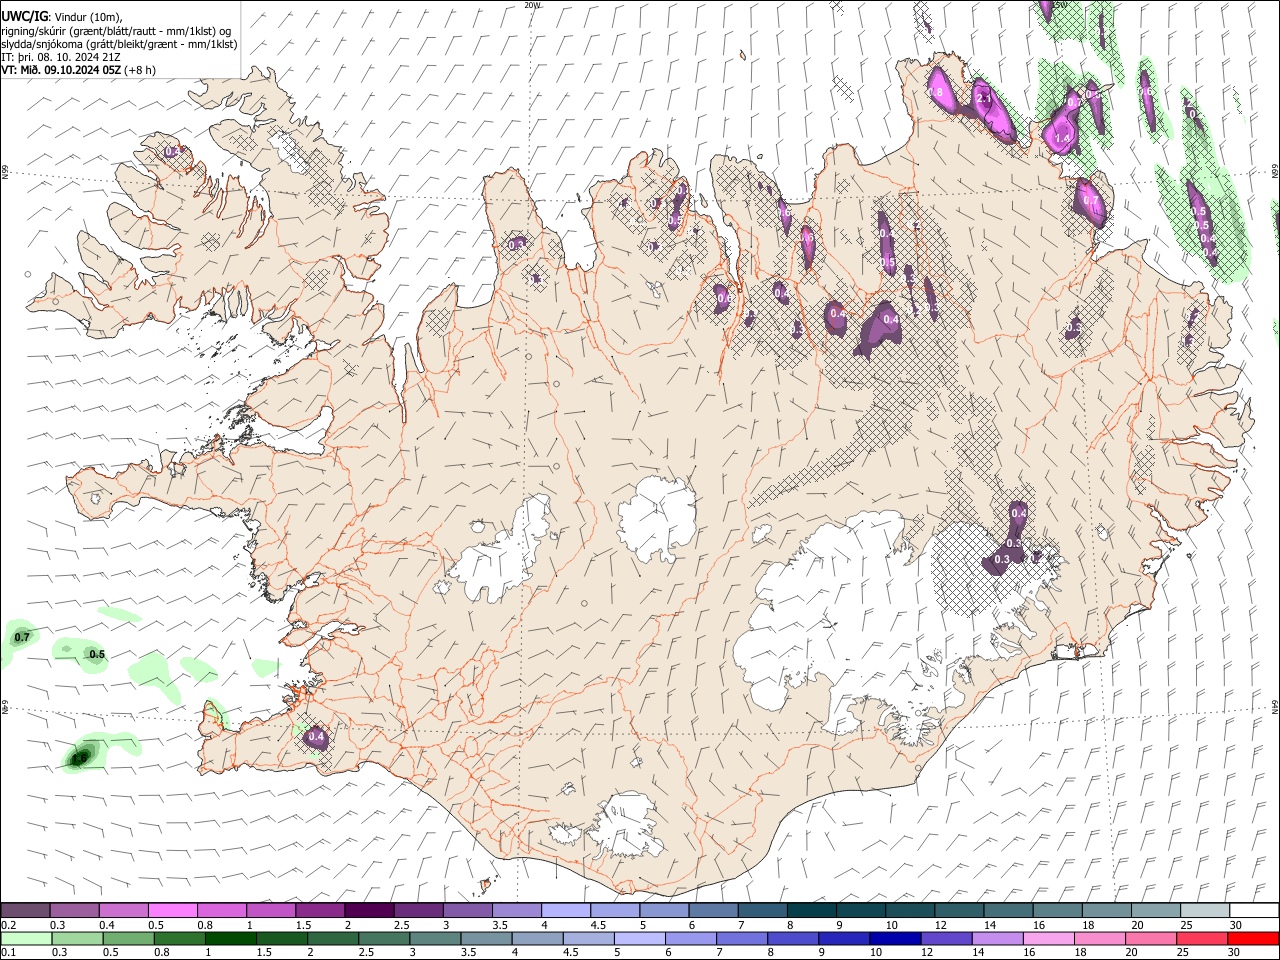Click the purple 0.4 snow cell on Reykjanes peninsula
This screenshot has width=1280, height=960.
[x=316, y=738]
